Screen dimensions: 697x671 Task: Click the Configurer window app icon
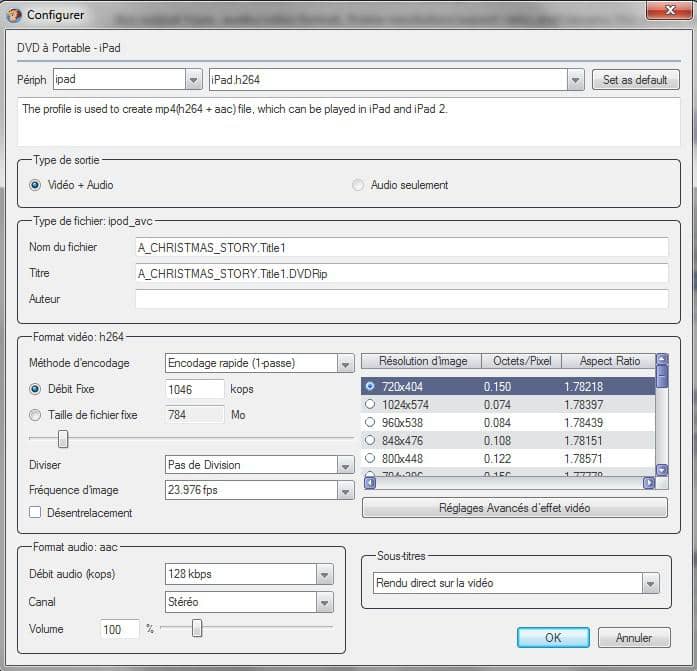point(14,15)
